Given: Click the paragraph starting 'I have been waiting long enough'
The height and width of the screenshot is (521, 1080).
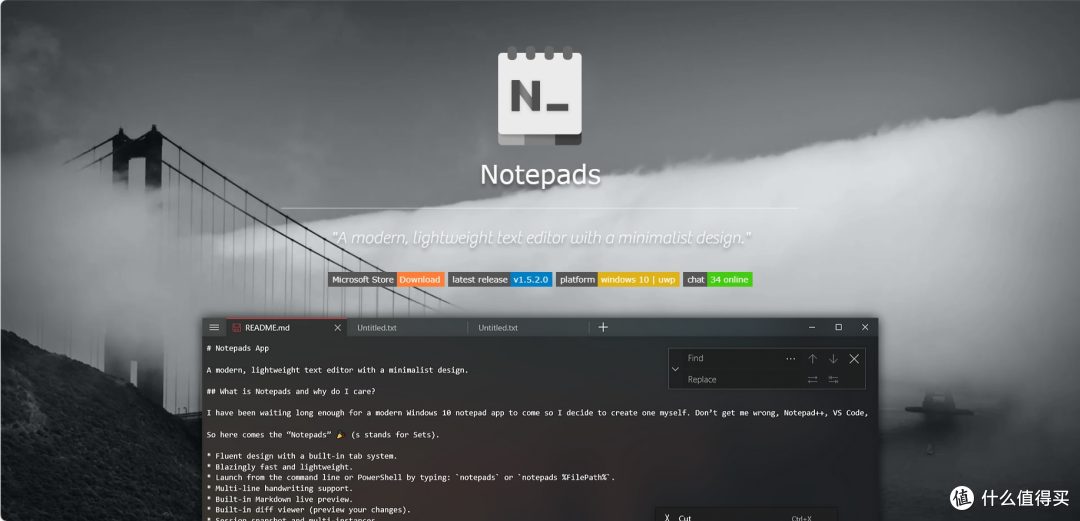Looking at the screenshot, I should coord(537,413).
